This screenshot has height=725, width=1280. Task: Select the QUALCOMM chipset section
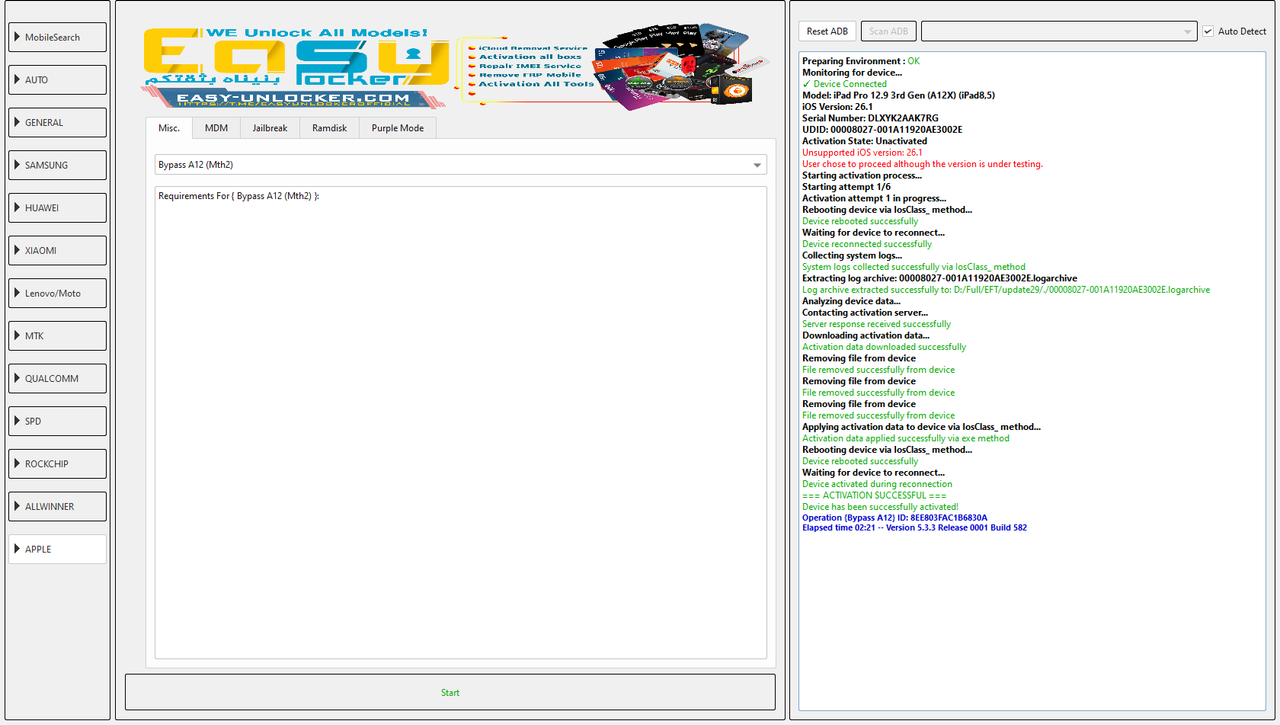(x=58, y=378)
